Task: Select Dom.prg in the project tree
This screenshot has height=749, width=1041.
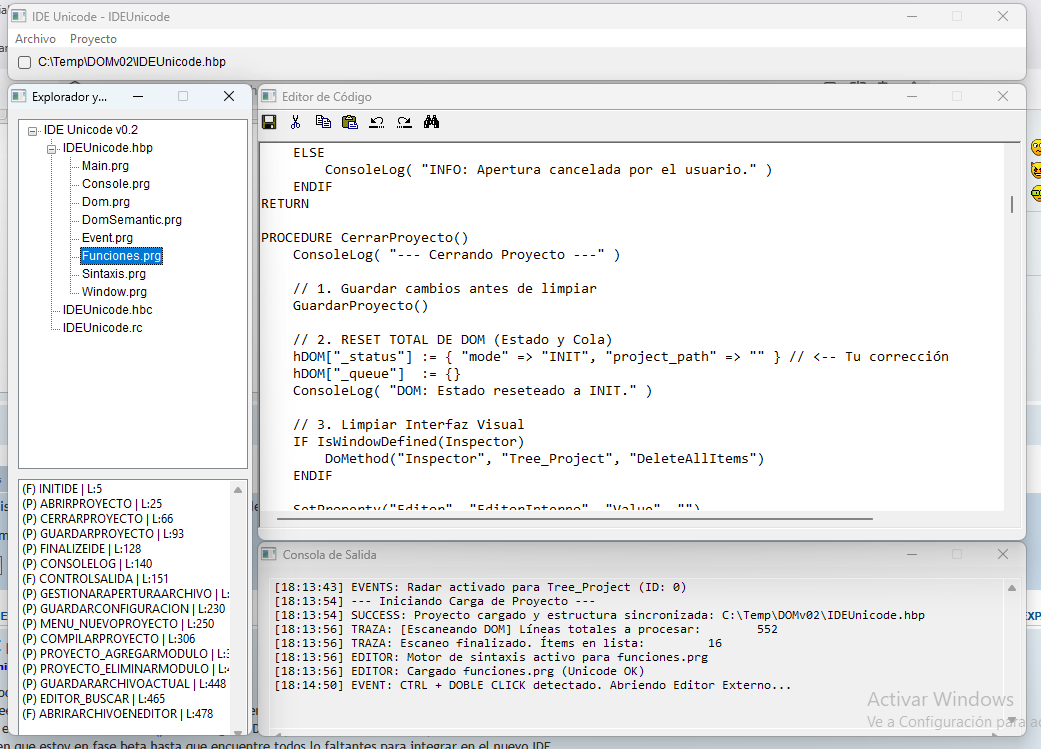Action: pyautogui.click(x=106, y=202)
